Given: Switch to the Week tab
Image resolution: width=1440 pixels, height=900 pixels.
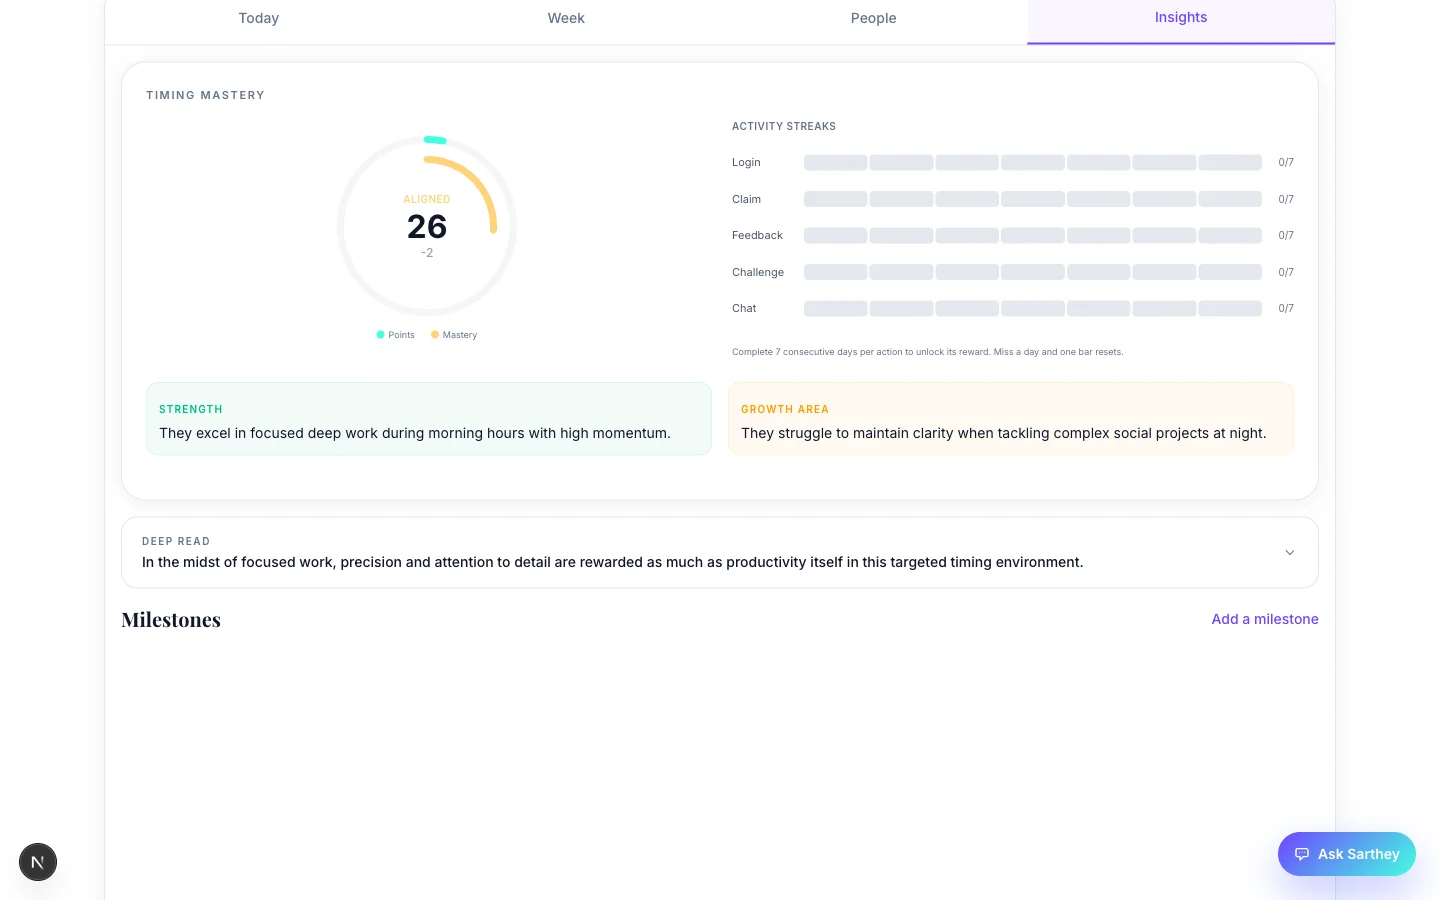Looking at the screenshot, I should tap(566, 18).
